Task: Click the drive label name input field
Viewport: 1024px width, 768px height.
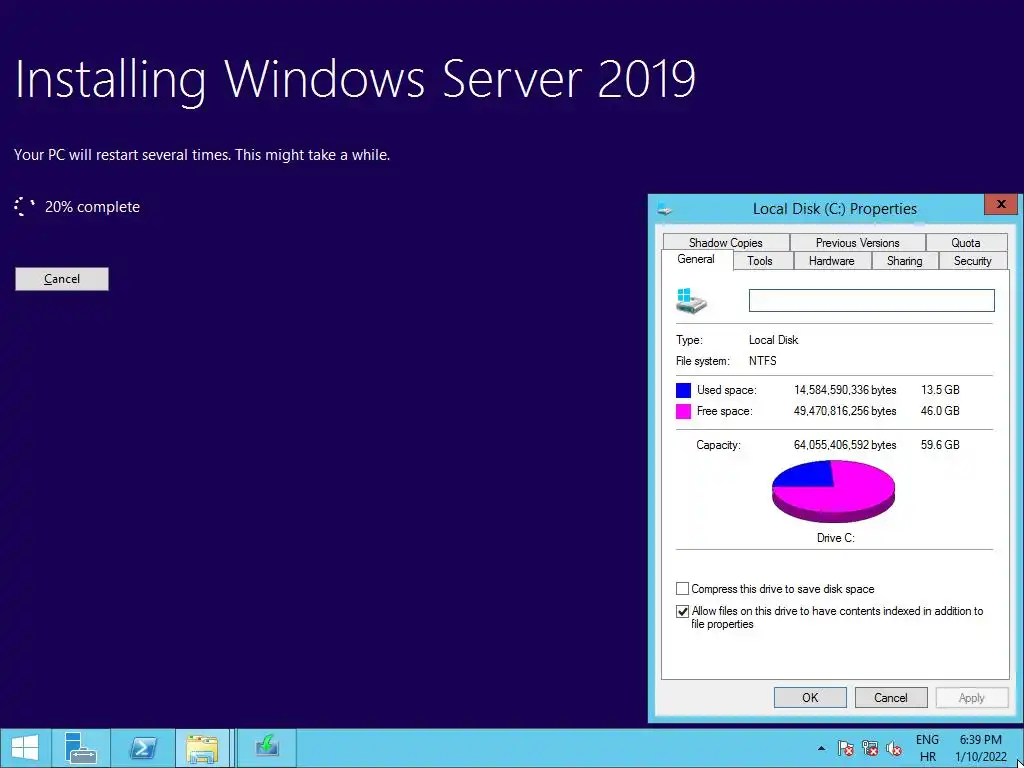Action: 871,300
